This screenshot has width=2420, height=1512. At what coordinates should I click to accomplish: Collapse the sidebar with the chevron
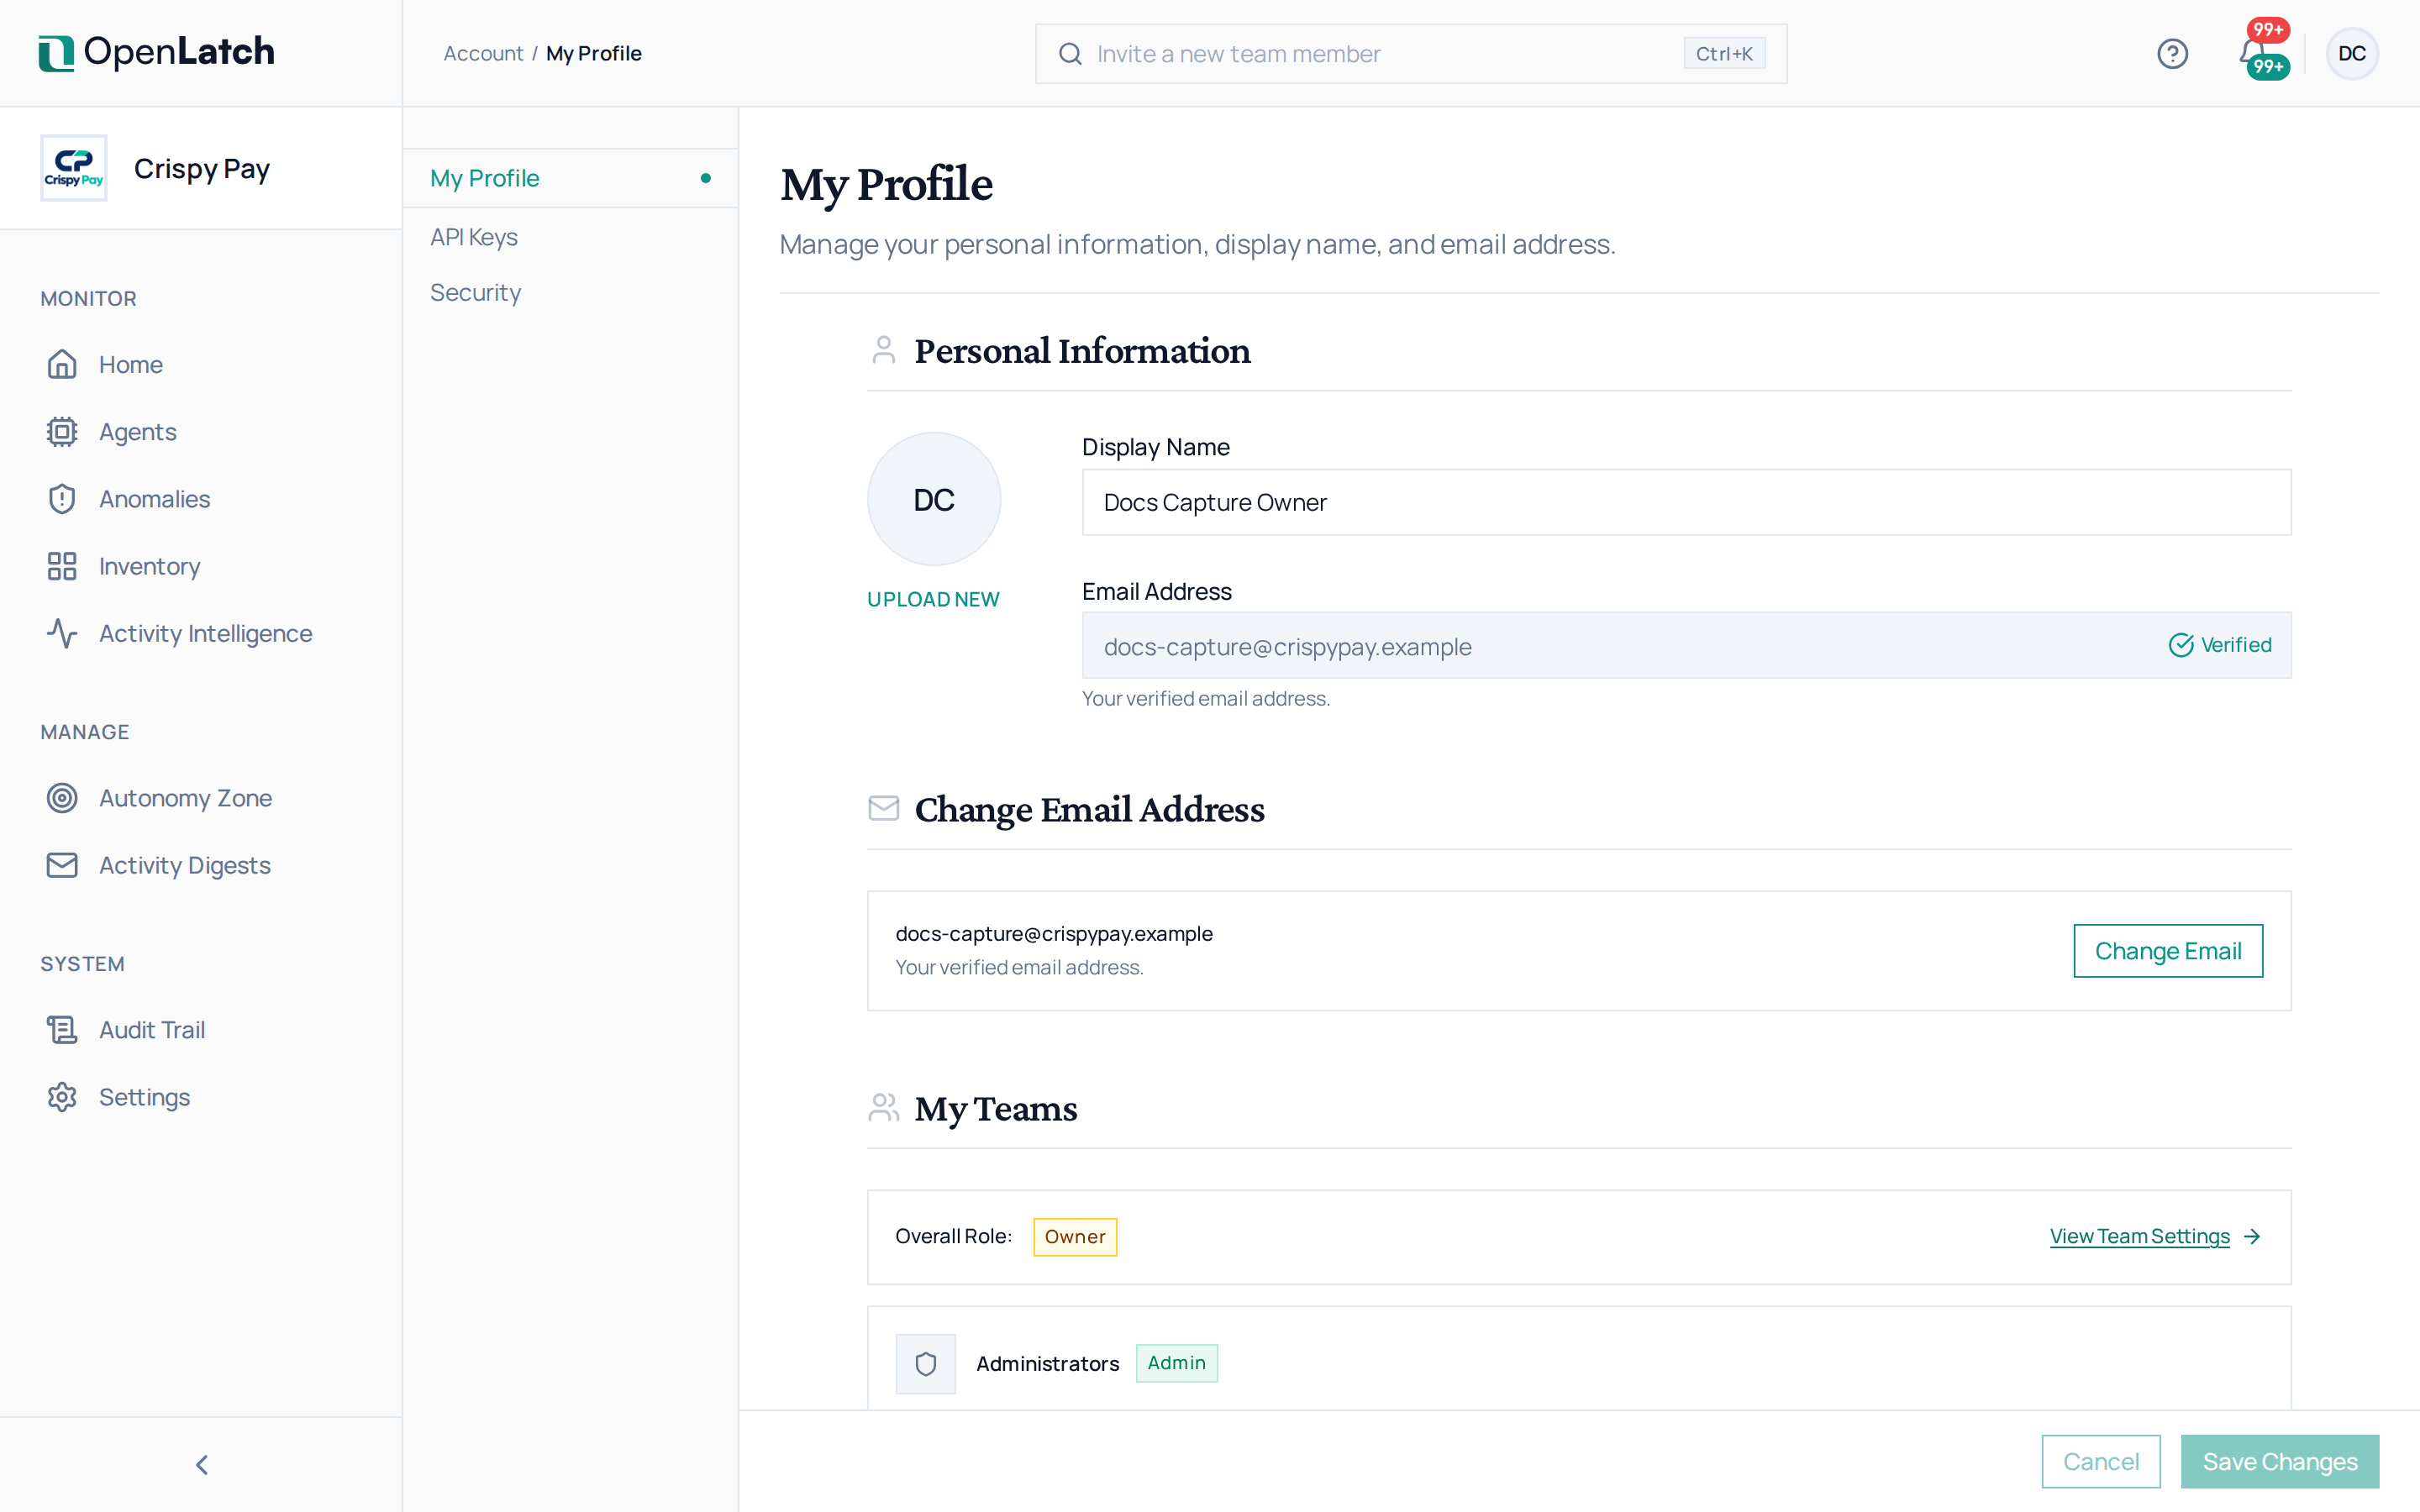click(x=202, y=1465)
